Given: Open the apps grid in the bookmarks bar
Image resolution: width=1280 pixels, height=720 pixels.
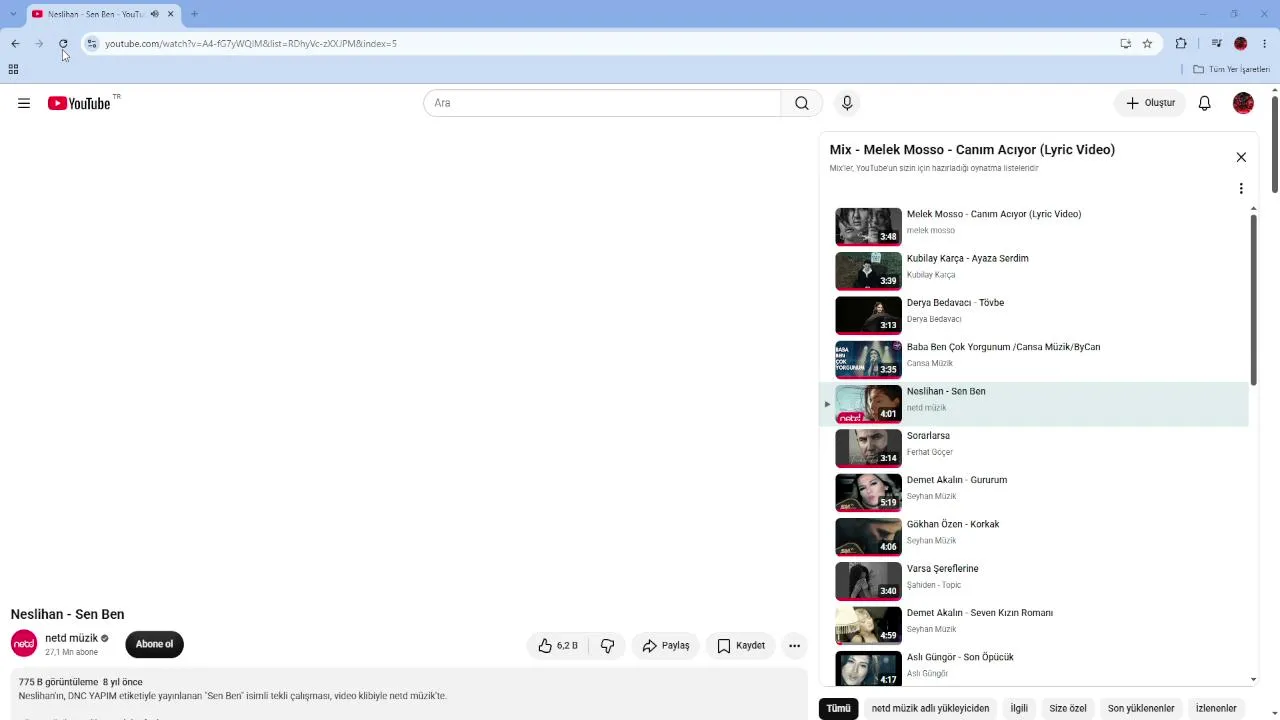Looking at the screenshot, I should click(13, 69).
